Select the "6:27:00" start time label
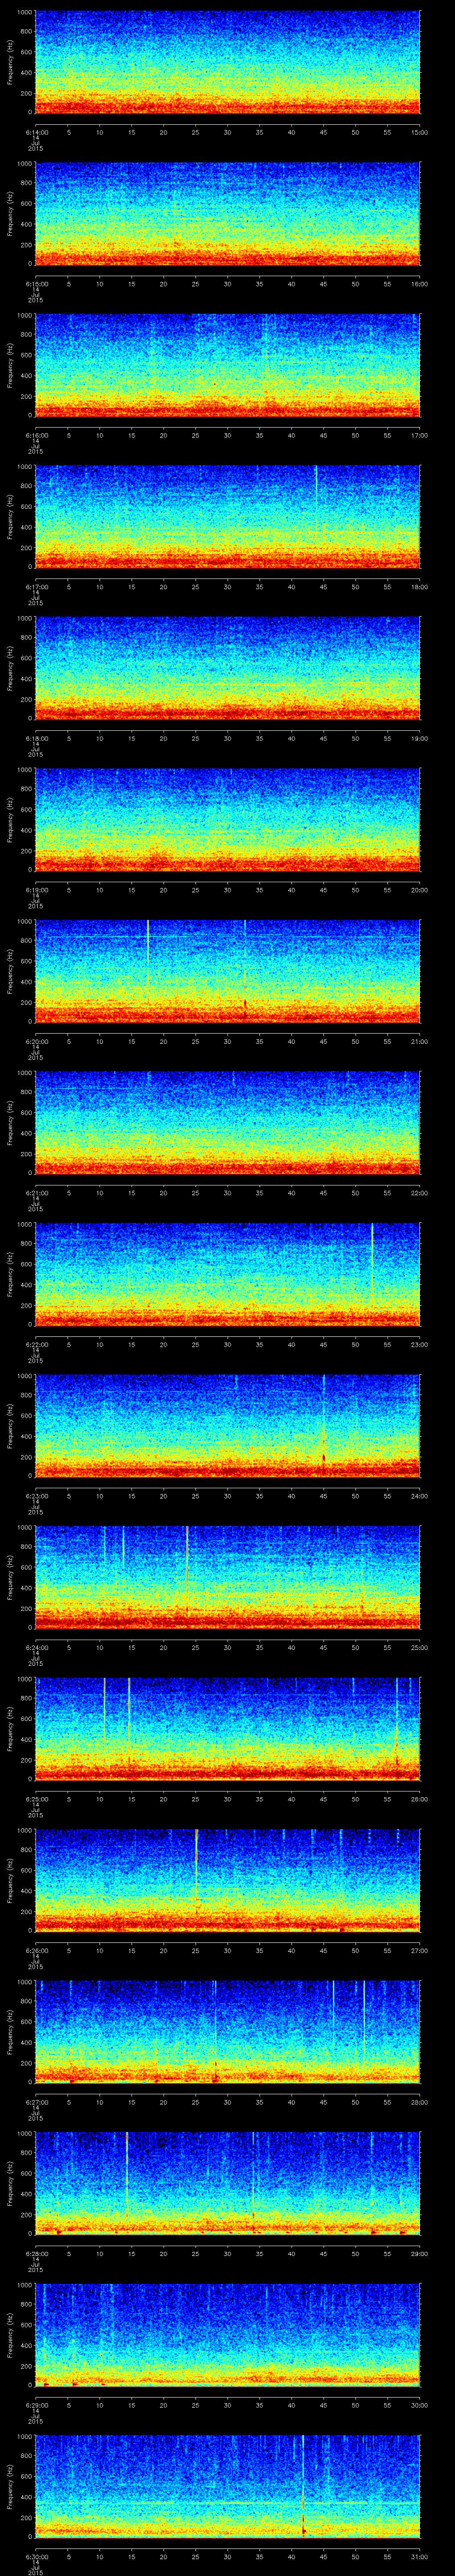This screenshot has width=455, height=2576. coord(36,2101)
